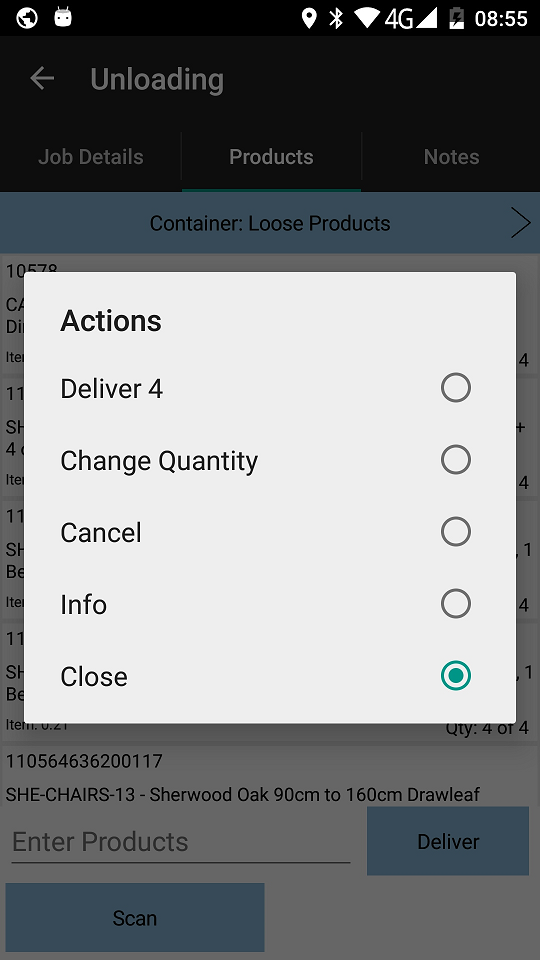Tap the battery charging icon
The height and width of the screenshot is (960, 540).
click(457, 18)
